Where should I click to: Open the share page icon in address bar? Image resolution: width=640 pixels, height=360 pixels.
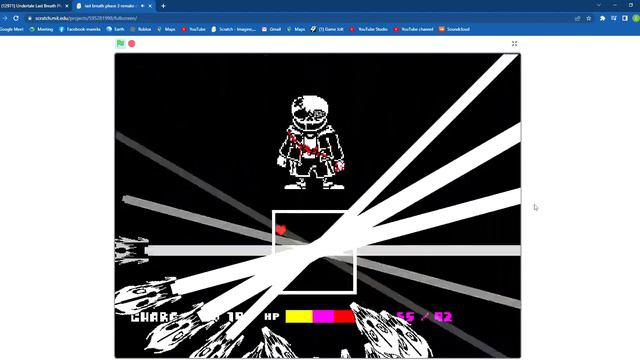point(578,18)
